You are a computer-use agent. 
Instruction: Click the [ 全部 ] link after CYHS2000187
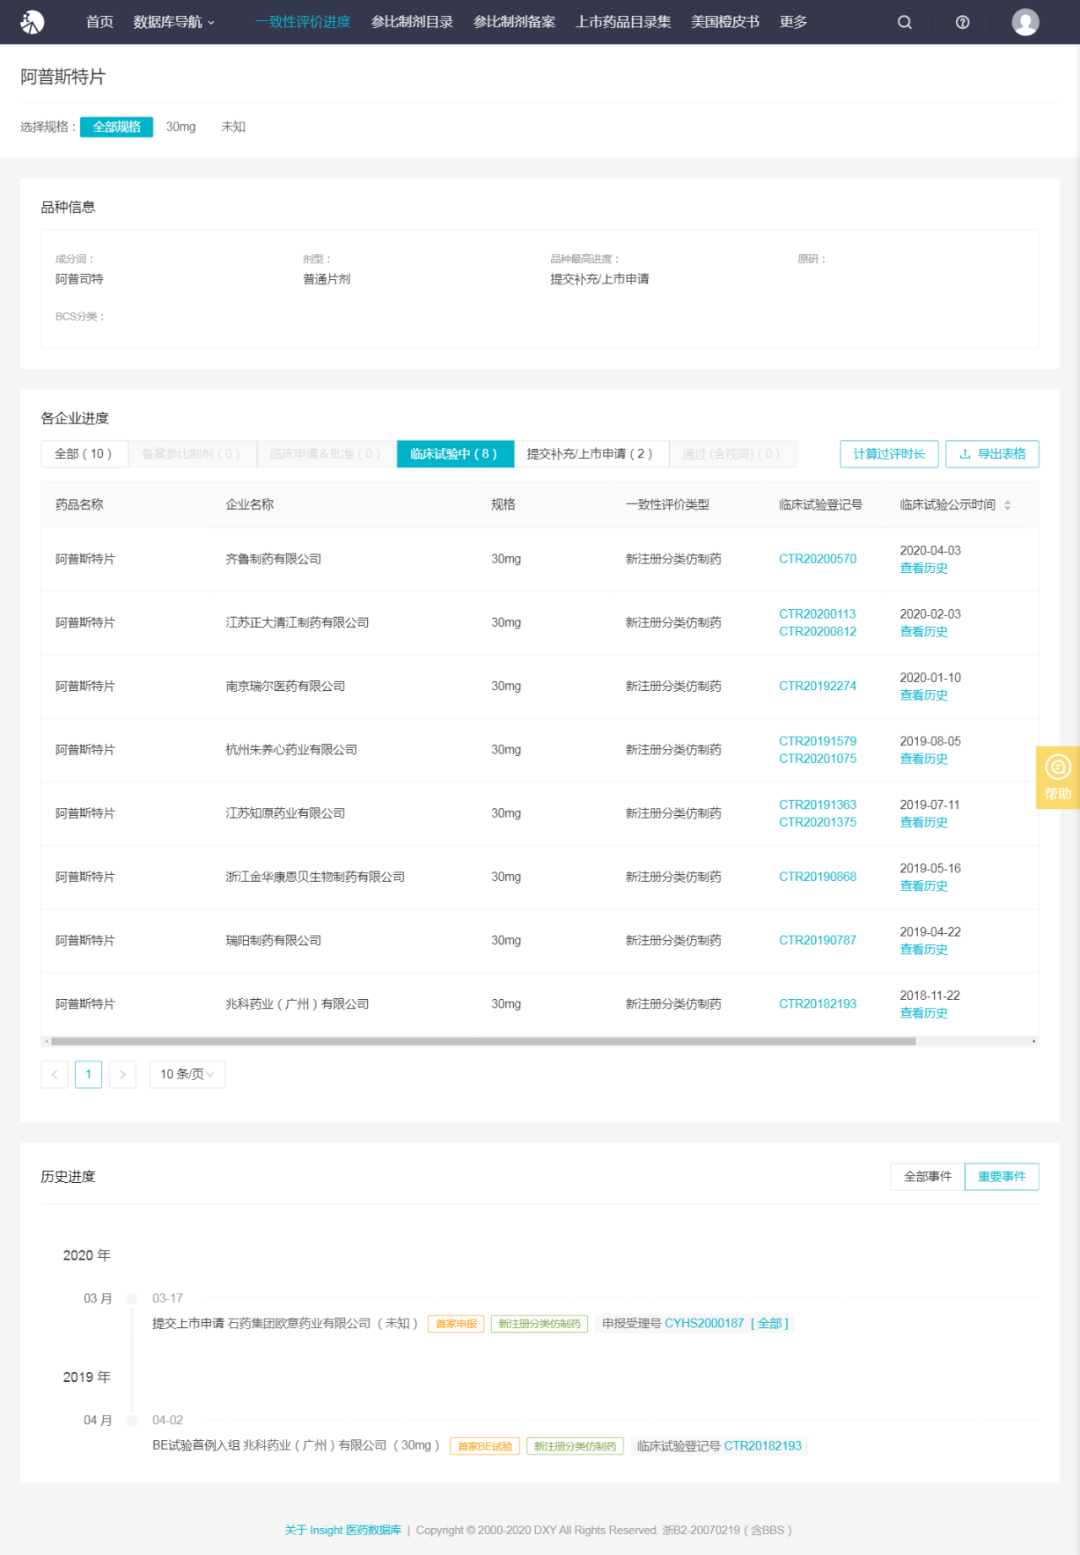pyautogui.click(x=770, y=1323)
